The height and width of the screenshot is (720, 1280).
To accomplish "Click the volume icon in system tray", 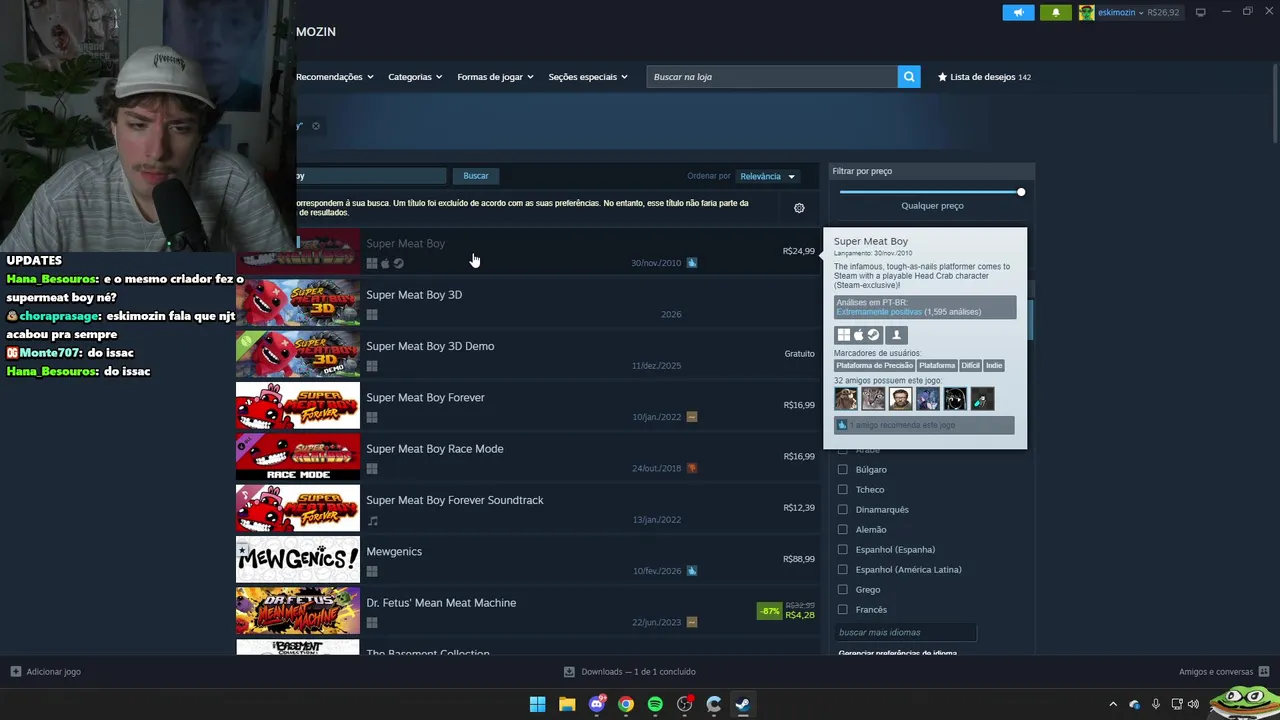I will (1193, 704).
